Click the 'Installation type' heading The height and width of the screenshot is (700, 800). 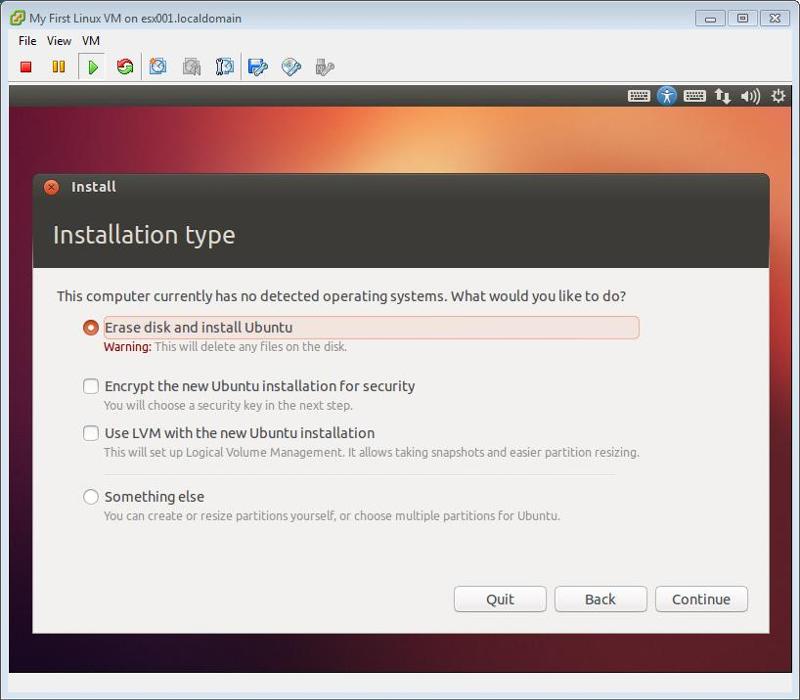click(x=144, y=236)
